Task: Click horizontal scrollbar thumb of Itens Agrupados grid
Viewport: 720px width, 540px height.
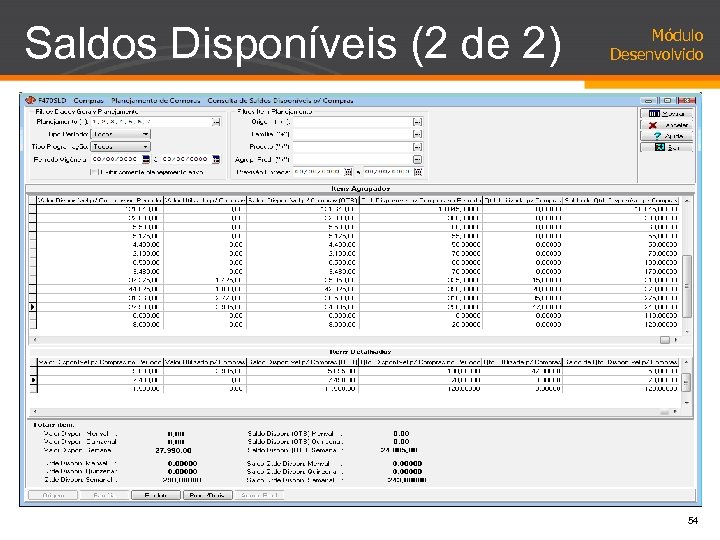Action: [x=664, y=340]
